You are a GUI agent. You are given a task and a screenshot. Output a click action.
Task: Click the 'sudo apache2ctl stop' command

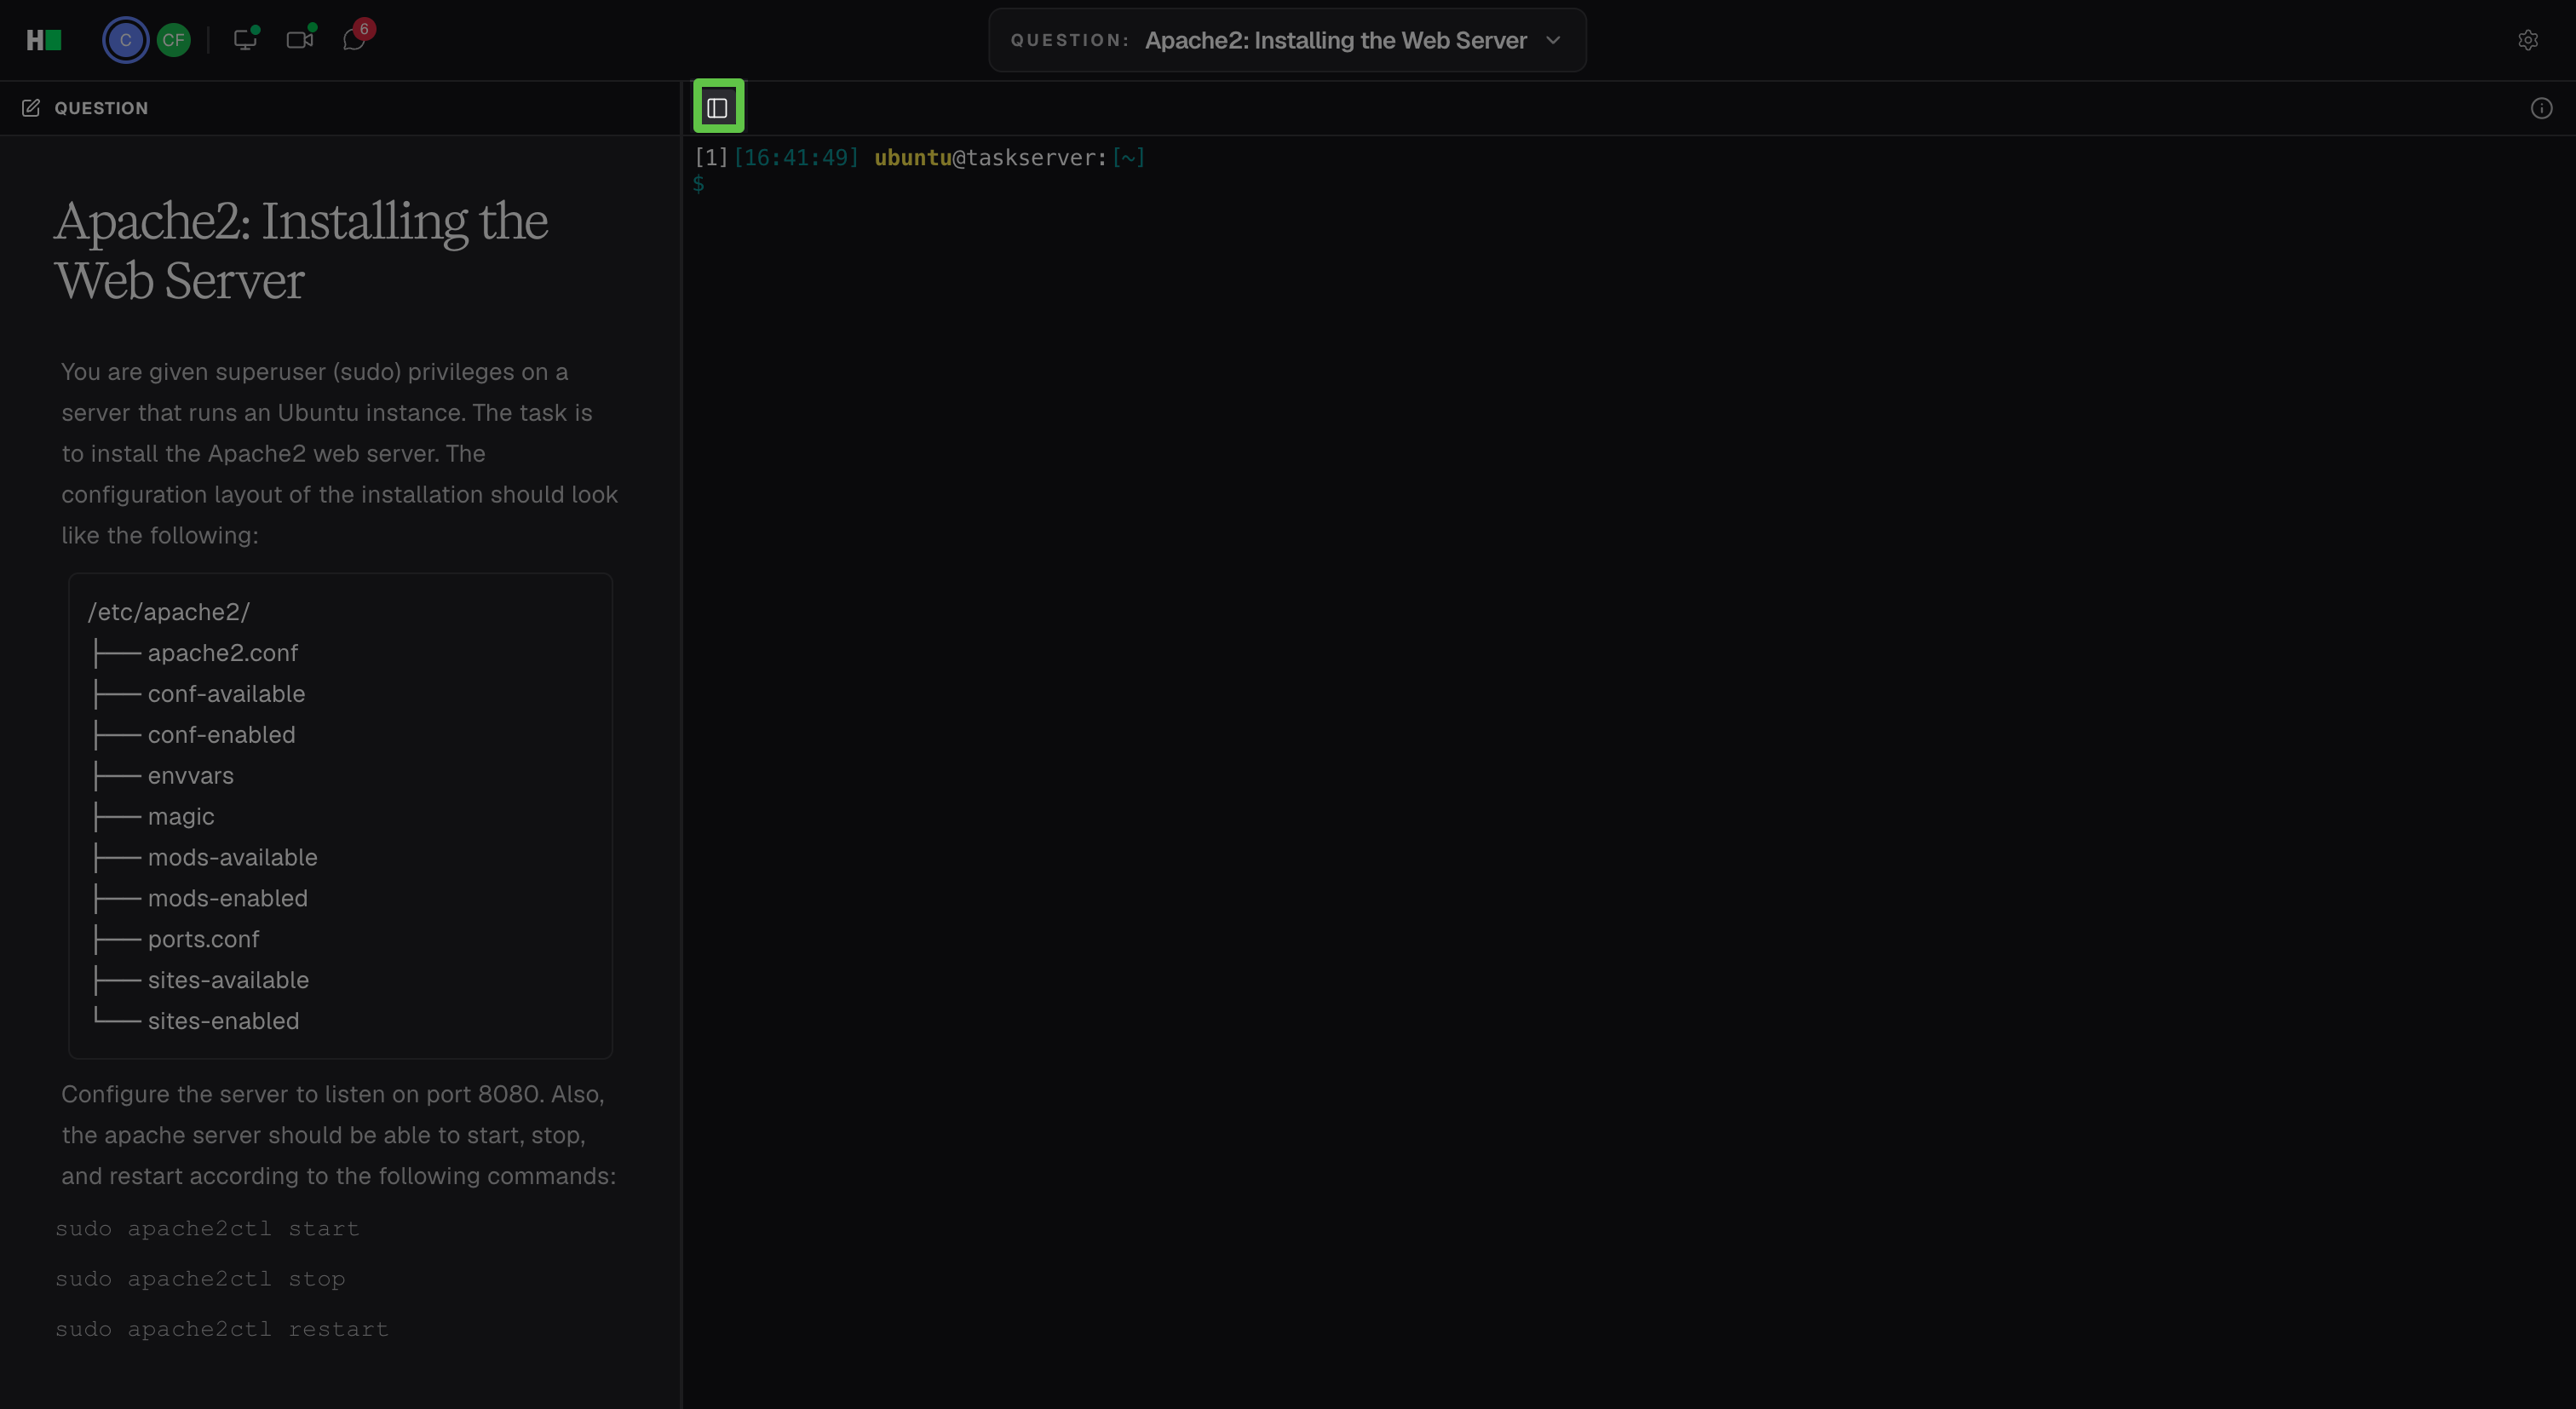pos(200,1279)
